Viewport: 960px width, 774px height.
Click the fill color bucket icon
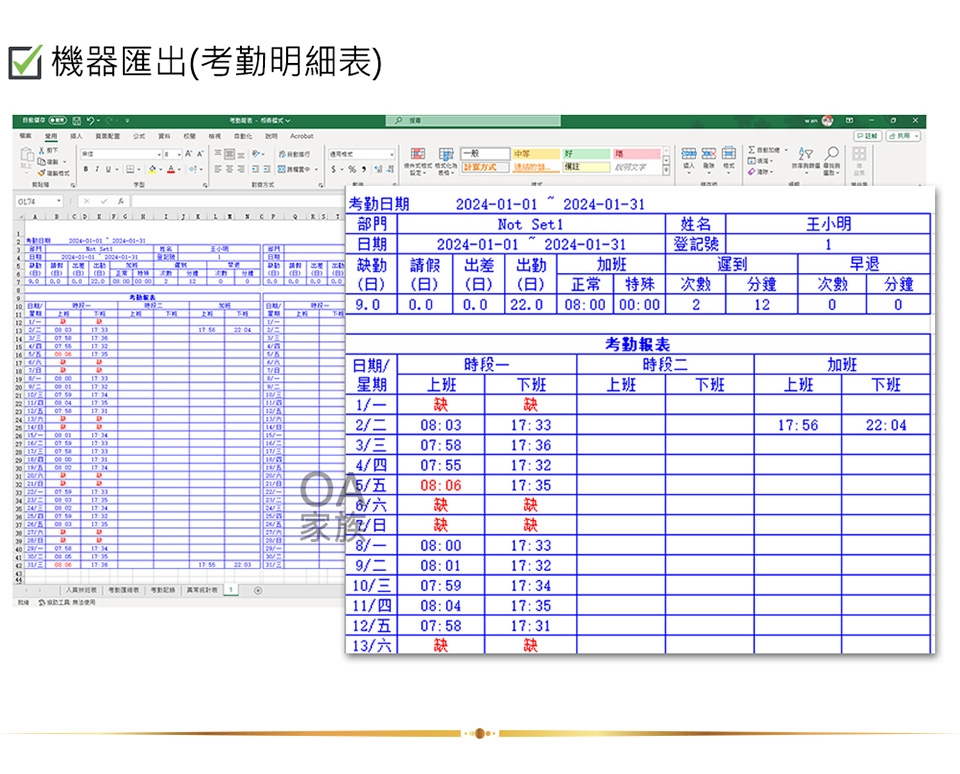(x=153, y=169)
